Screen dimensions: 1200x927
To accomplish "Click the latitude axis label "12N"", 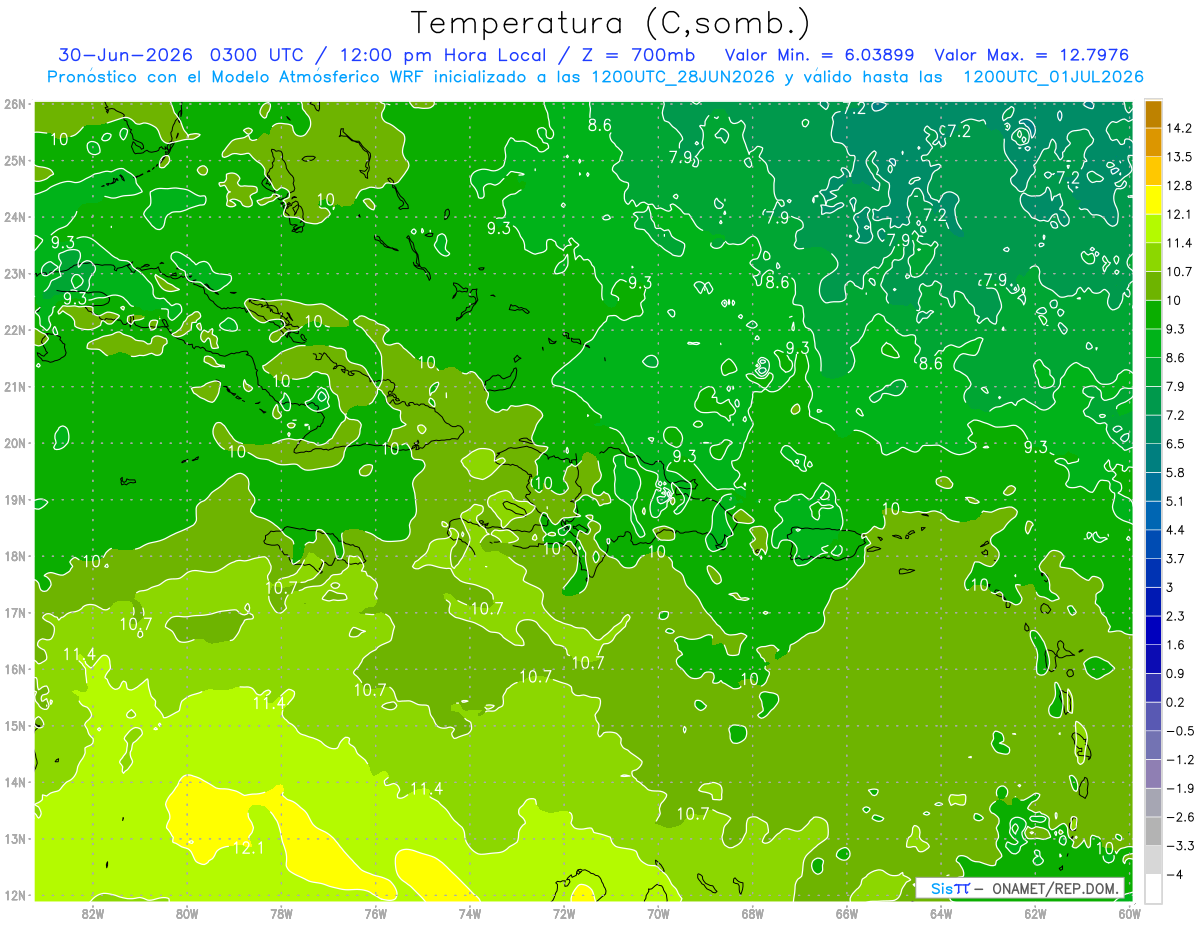I will (x=14, y=895).
